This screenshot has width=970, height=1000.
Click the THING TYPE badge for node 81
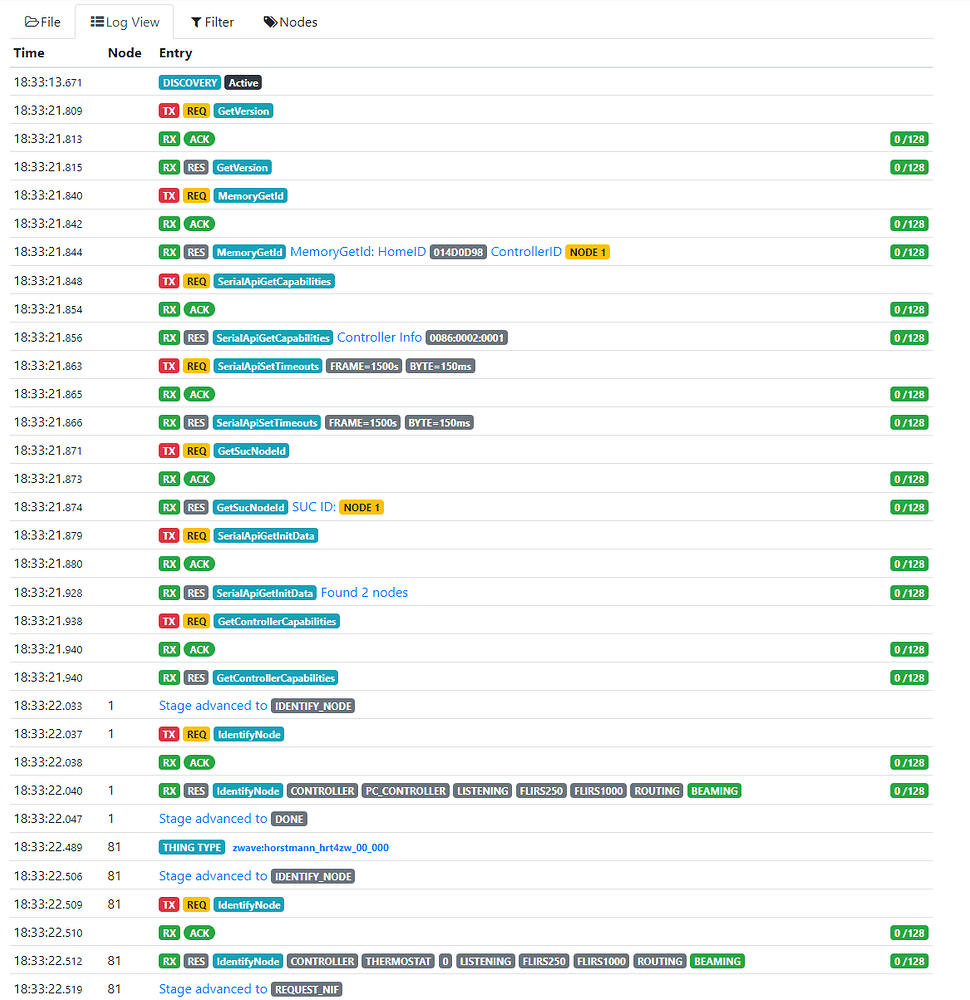191,847
